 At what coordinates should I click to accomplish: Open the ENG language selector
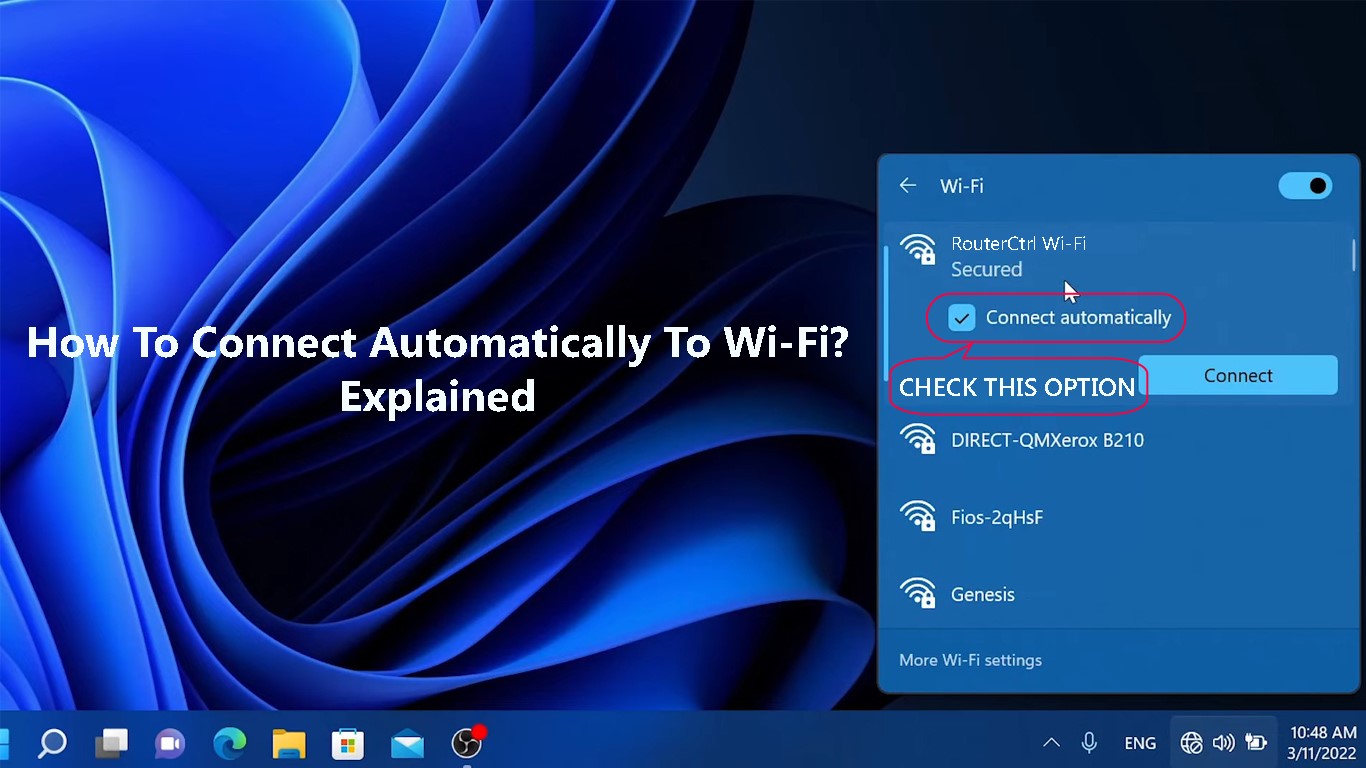point(1140,742)
